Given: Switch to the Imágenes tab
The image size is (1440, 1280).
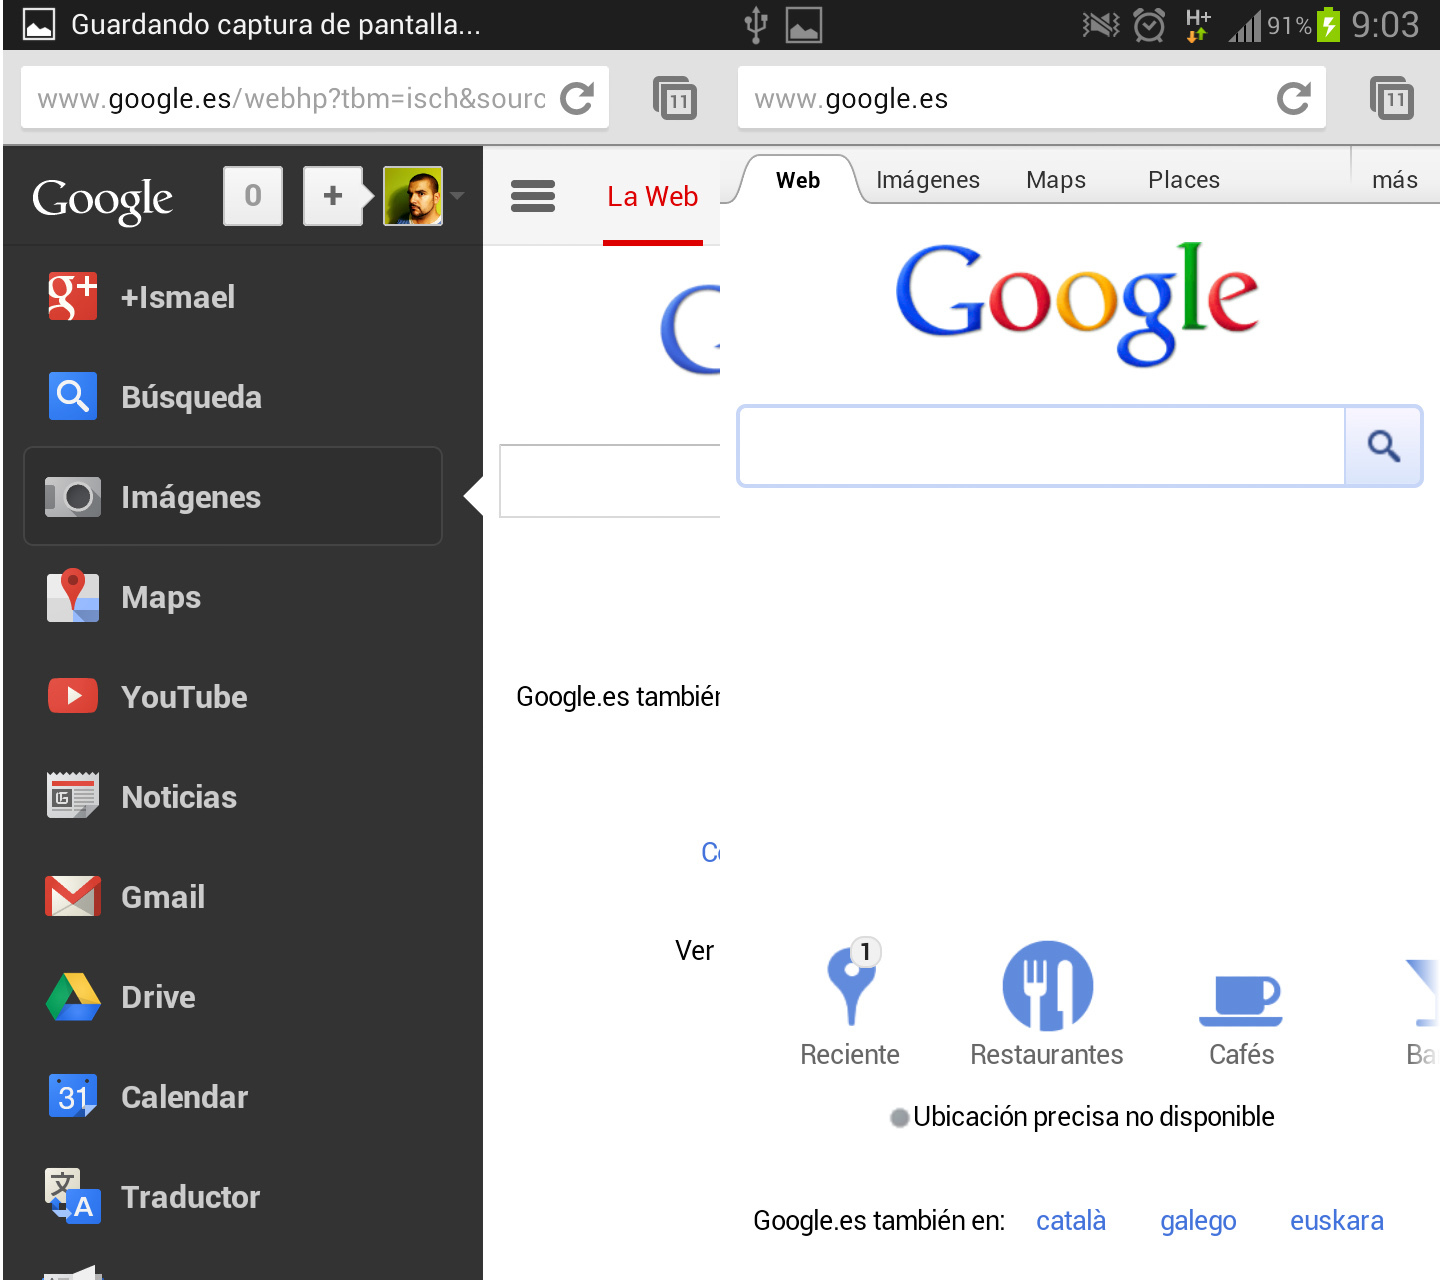Looking at the screenshot, I should click(928, 180).
